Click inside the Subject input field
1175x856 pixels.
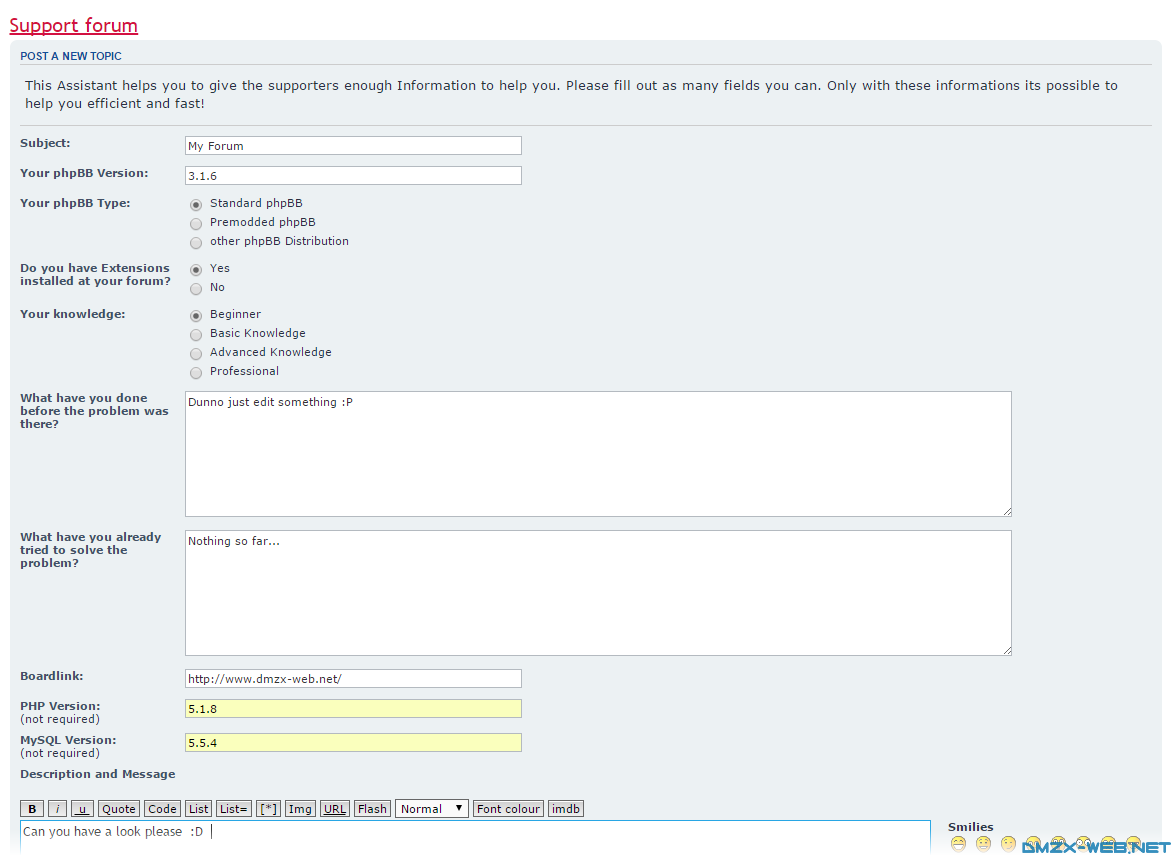(x=352, y=145)
